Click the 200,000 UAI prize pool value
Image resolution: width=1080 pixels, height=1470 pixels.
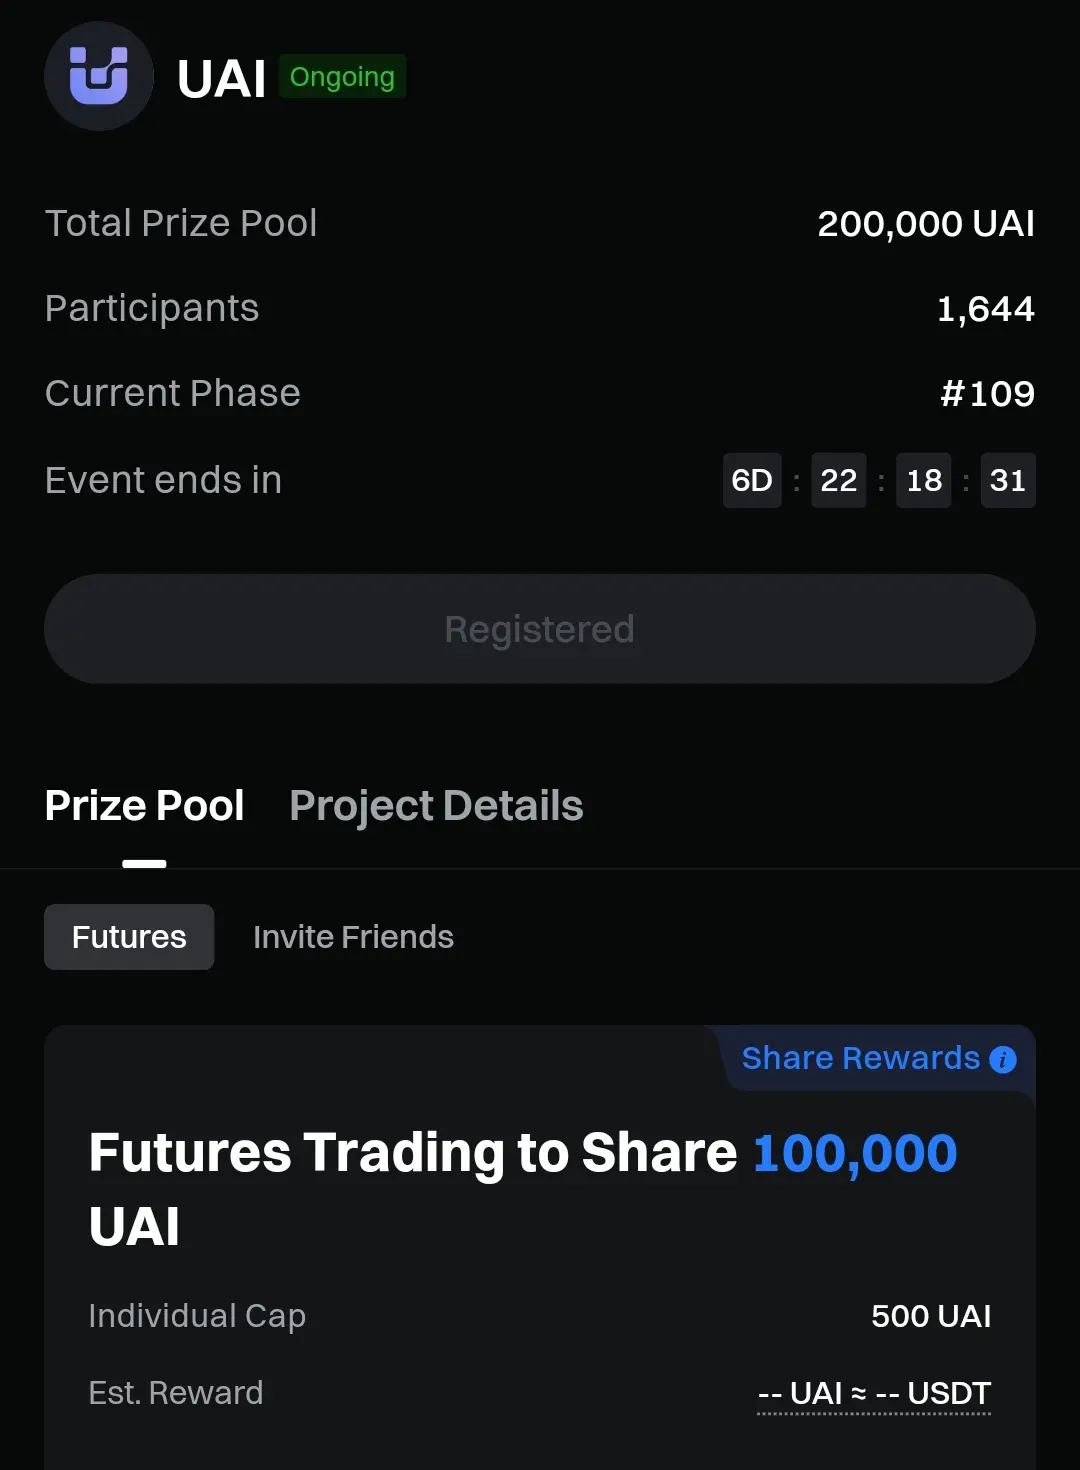925,224
